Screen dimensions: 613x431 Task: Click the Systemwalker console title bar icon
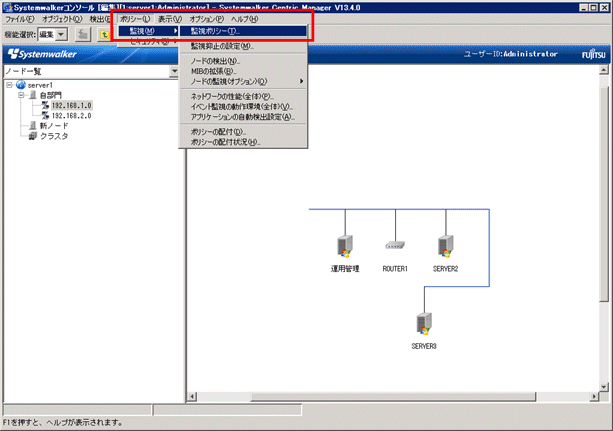[7, 7]
